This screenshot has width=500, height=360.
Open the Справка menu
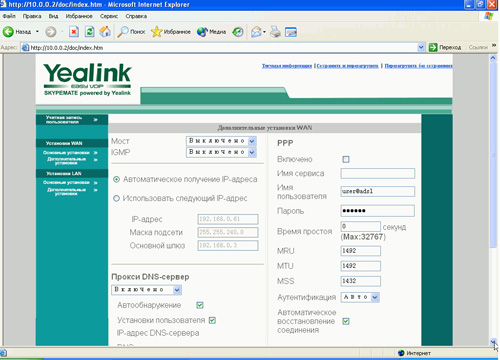136,16
